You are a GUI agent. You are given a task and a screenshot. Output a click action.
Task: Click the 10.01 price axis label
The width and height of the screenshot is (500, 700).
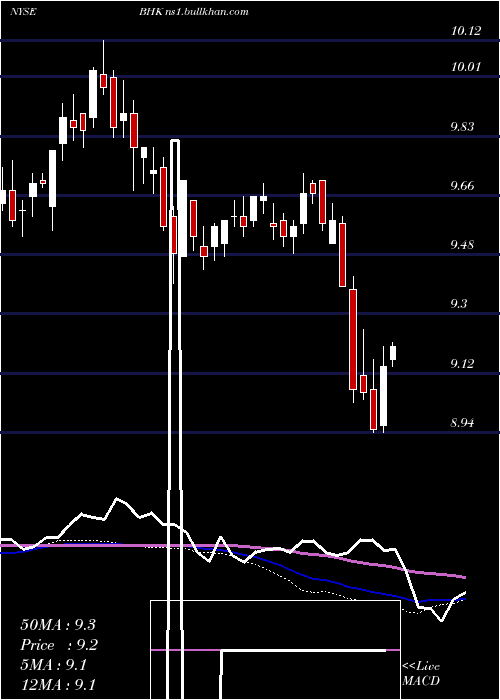466,67
